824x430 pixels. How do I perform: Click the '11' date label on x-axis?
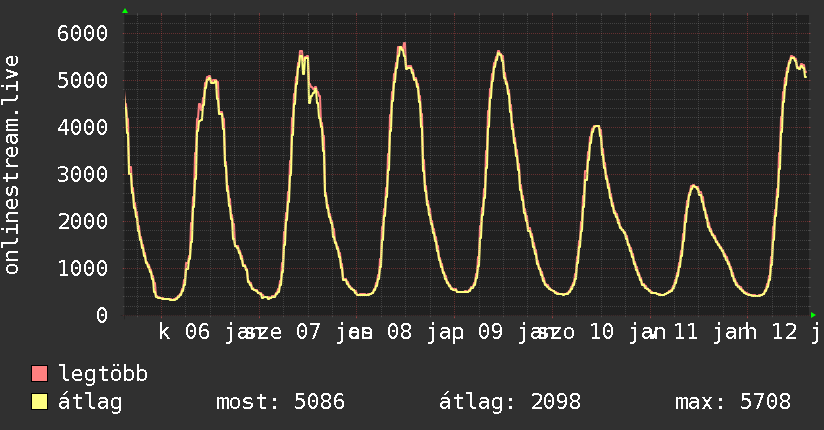[x=686, y=332]
